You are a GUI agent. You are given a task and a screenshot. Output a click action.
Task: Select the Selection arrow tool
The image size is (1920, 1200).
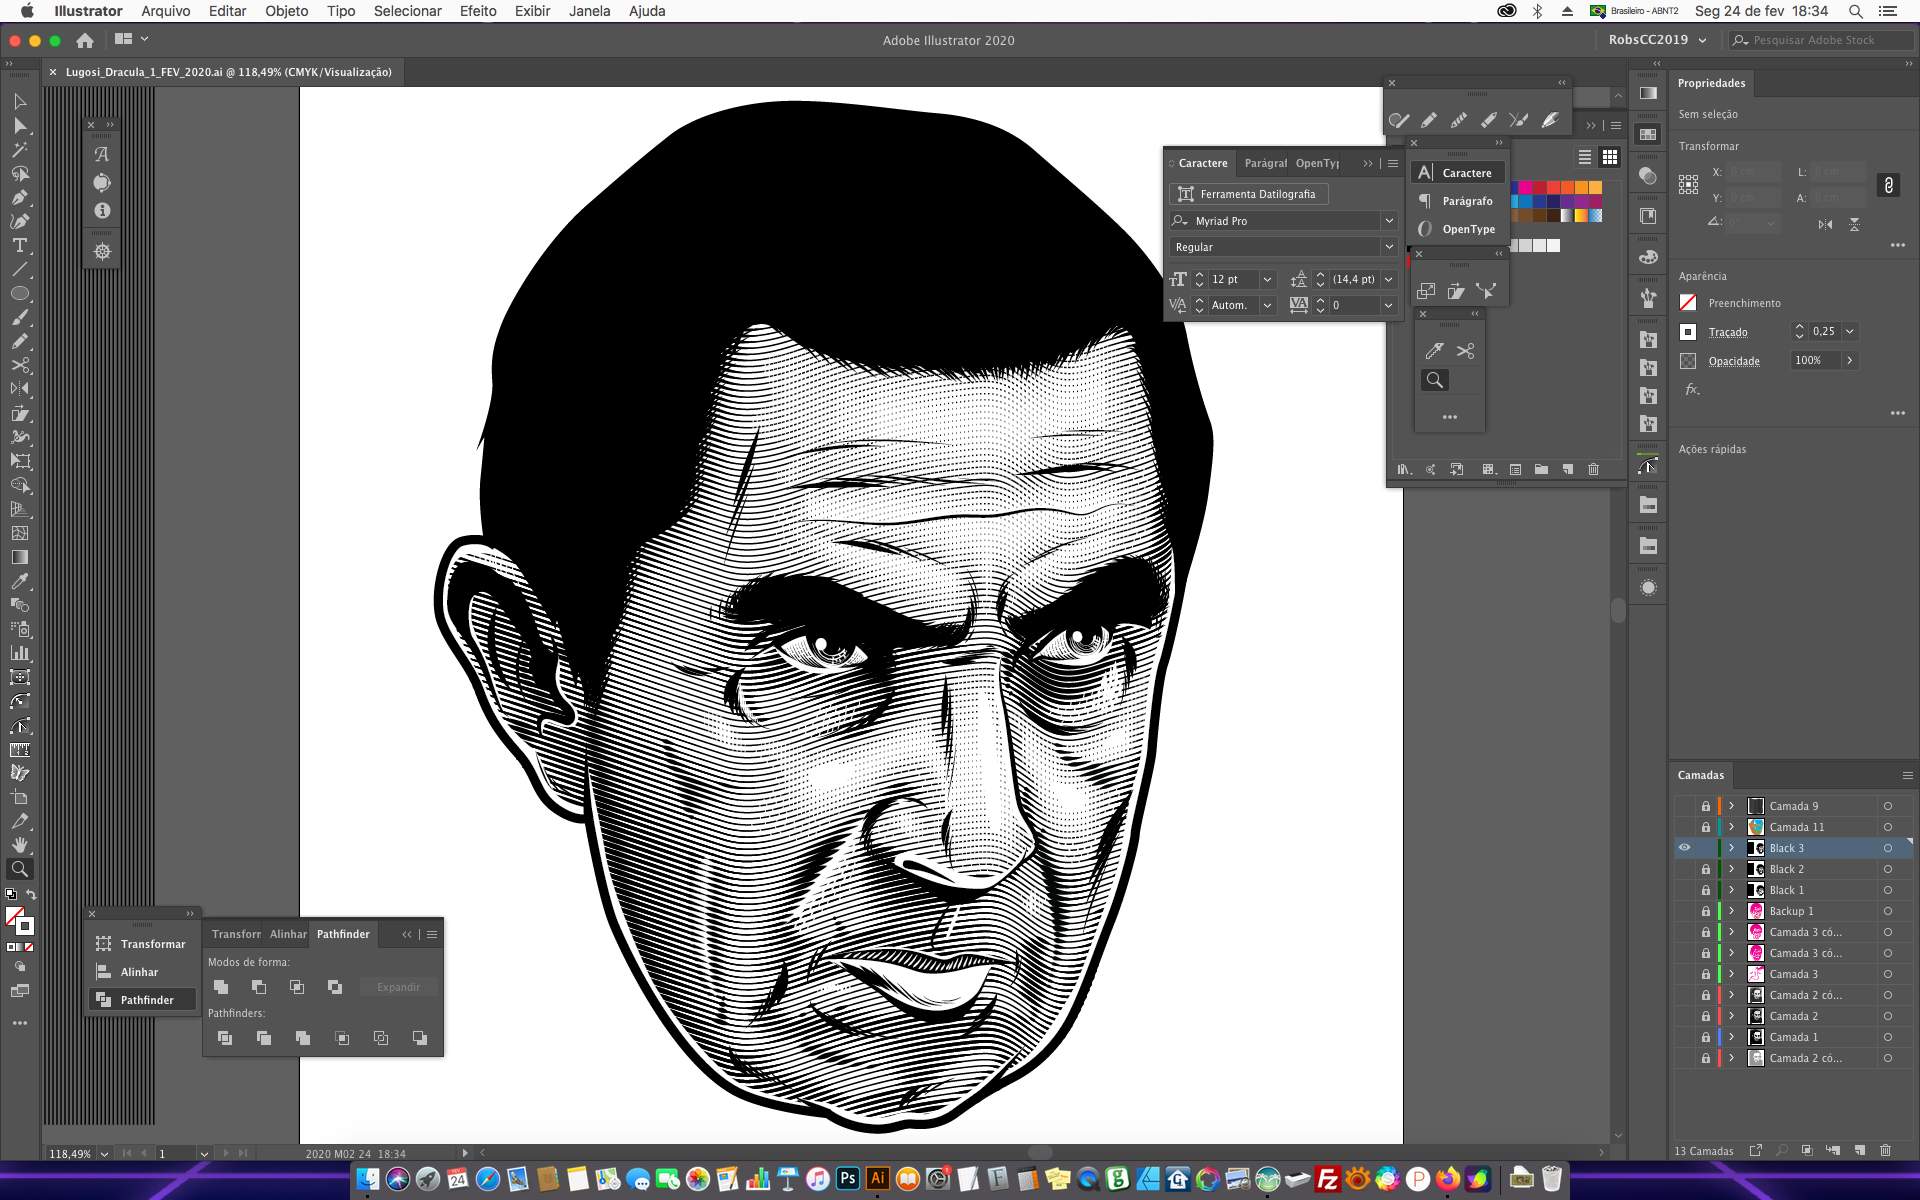pos(20,101)
